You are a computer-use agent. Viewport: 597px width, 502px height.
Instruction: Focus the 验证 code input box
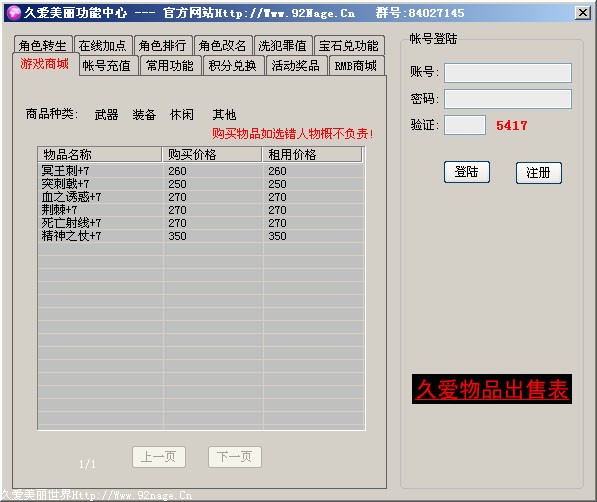465,125
